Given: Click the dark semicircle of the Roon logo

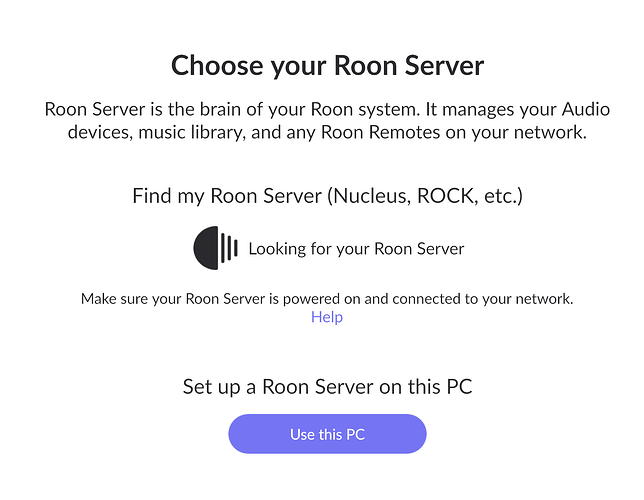Looking at the screenshot, I should [x=205, y=248].
